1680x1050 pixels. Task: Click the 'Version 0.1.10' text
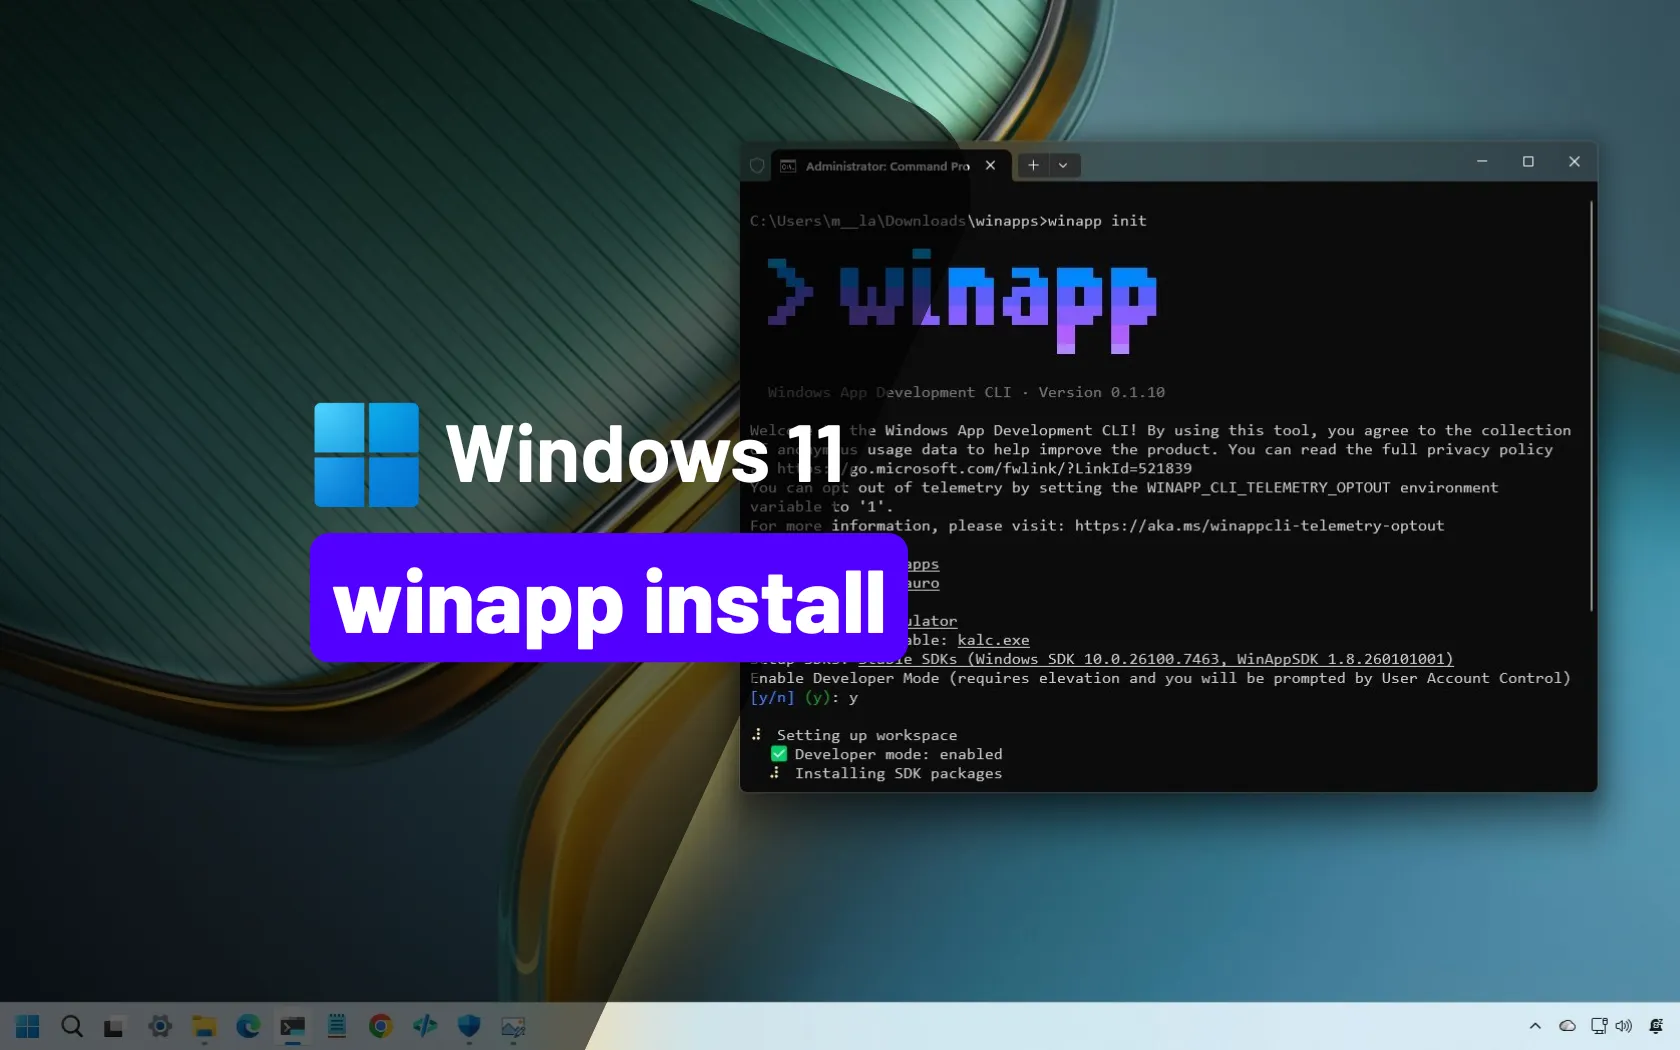[1101, 393]
